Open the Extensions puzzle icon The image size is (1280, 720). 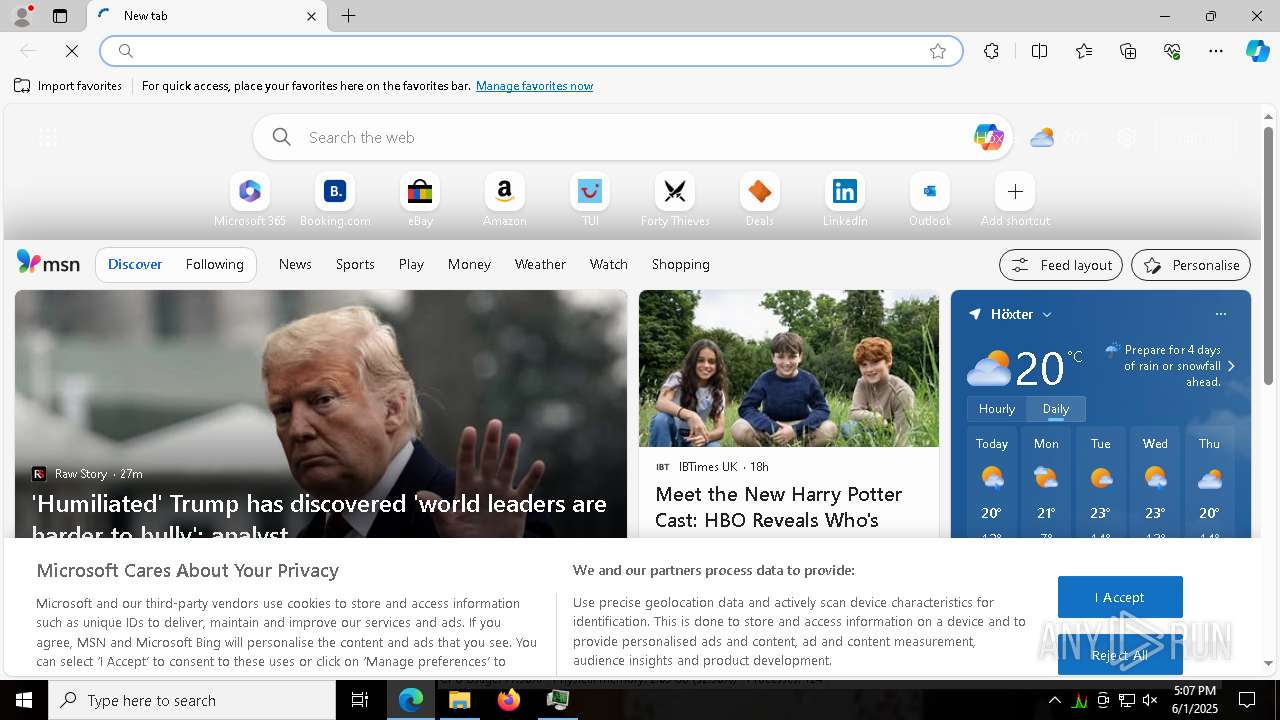(x=991, y=51)
